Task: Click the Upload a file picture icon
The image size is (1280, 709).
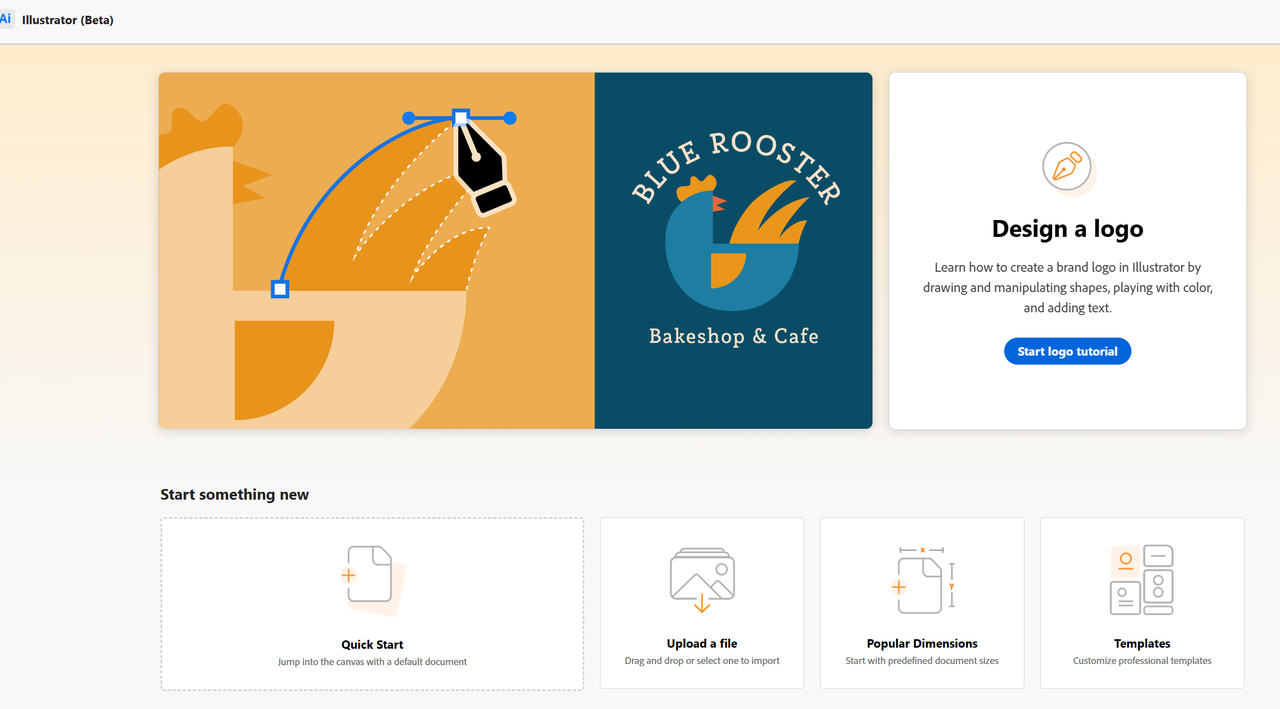Action: tap(702, 579)
